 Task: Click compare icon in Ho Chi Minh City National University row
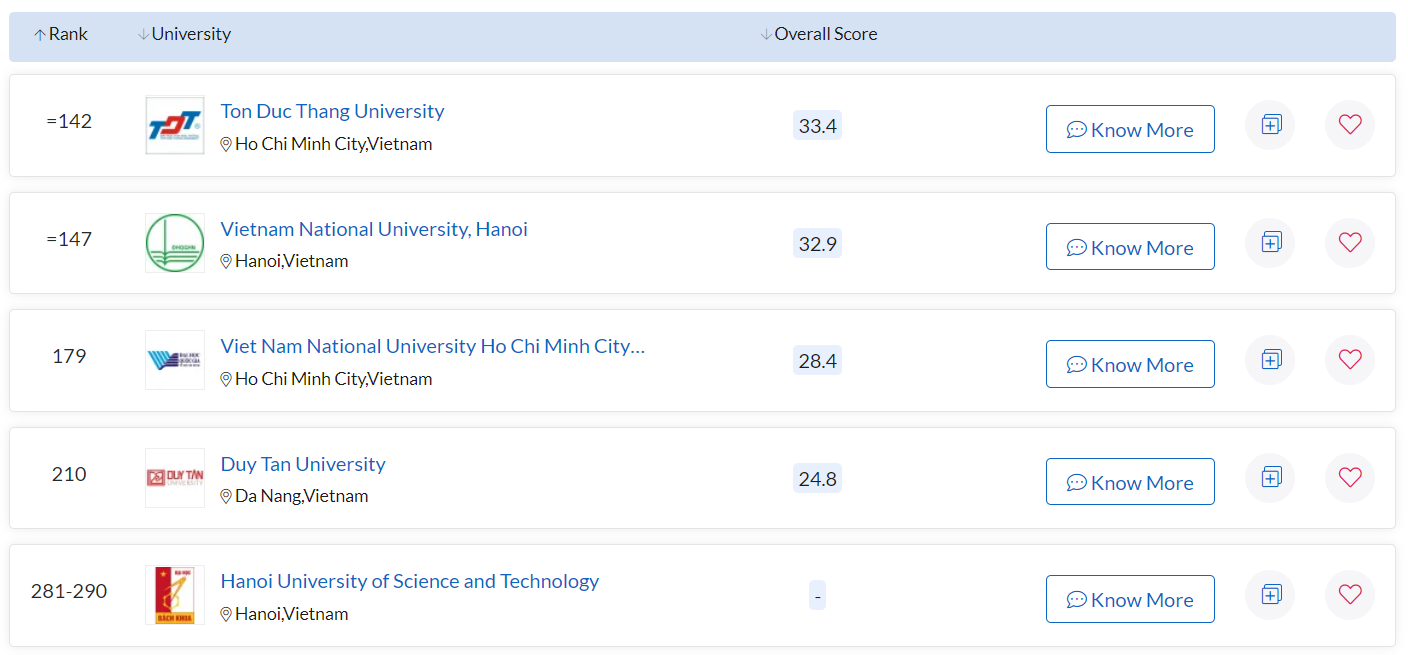click(1270, 360)
